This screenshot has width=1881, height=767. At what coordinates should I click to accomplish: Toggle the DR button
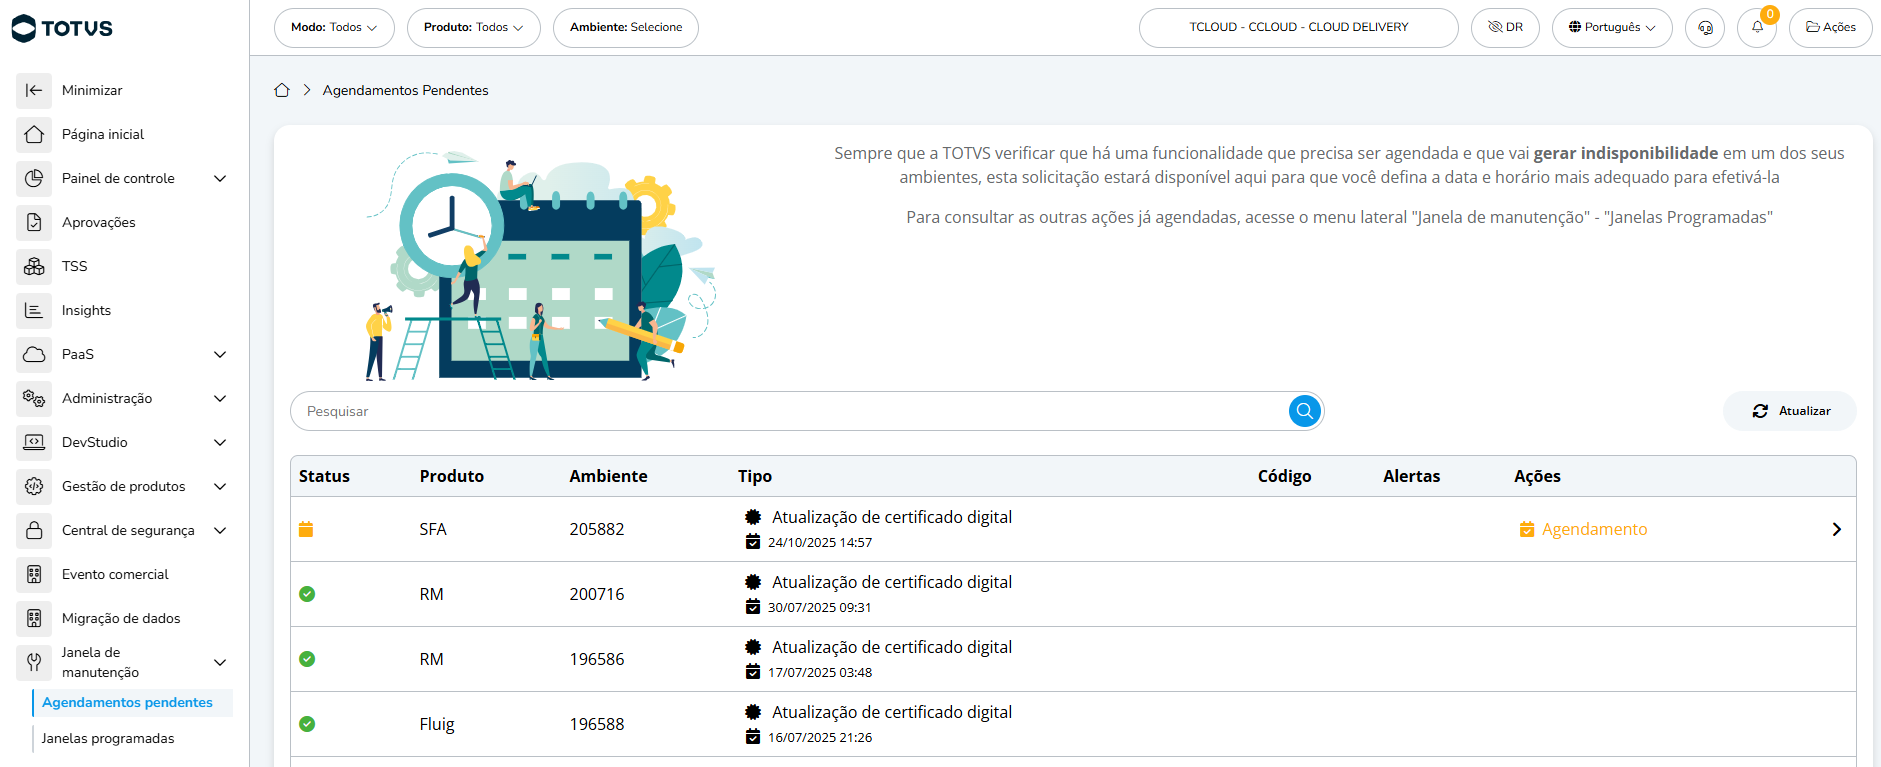1505,28
